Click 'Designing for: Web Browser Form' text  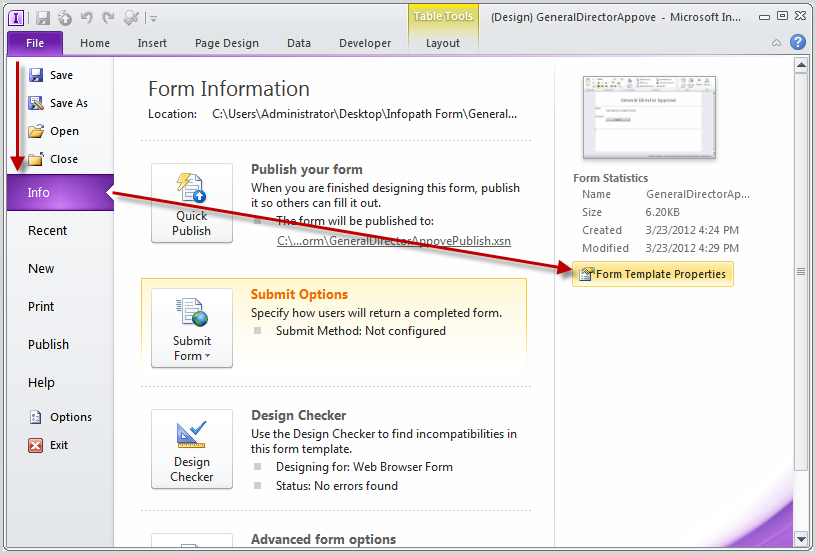click(364, 467)
